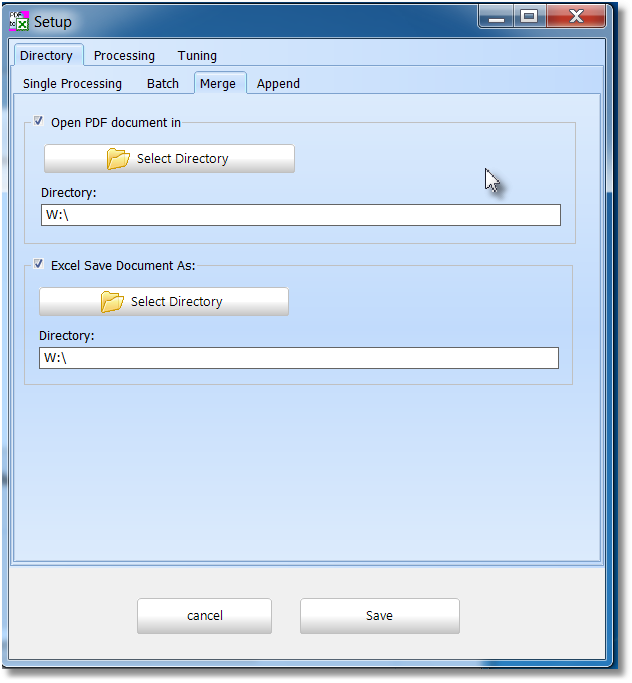Select the Single Processing sub-tab
This screenshot has width=632, height=683.
72,84
